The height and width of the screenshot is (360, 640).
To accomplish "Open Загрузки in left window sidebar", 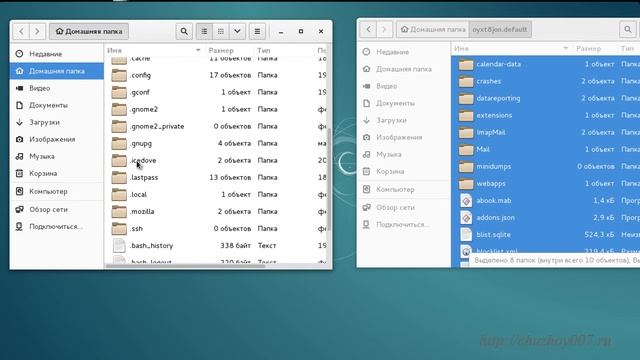I will [x=57, y=122].
